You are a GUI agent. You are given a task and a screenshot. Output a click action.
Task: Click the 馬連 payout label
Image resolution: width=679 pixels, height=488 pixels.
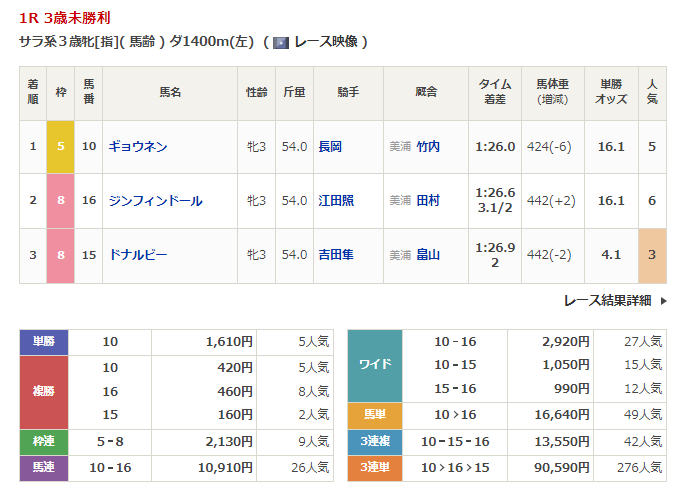pos(43,466)
